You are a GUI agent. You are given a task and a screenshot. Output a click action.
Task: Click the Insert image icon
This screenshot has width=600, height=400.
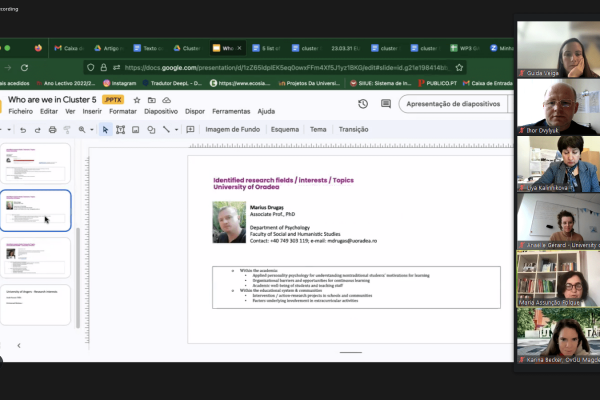click(x=135, y=130)
